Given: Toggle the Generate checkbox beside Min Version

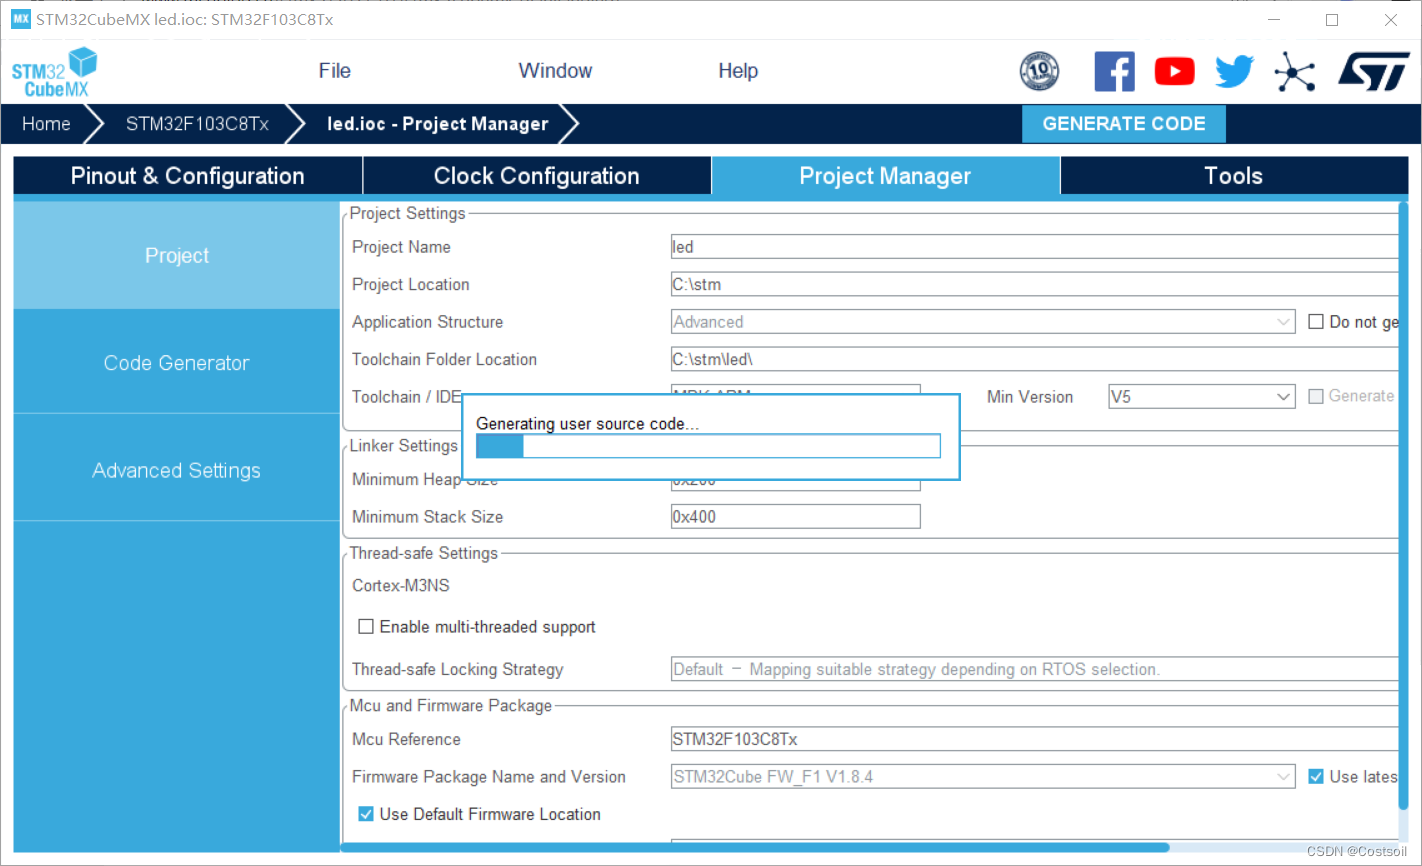Looking at the screenshot, I should click(x=1316, y=396).
